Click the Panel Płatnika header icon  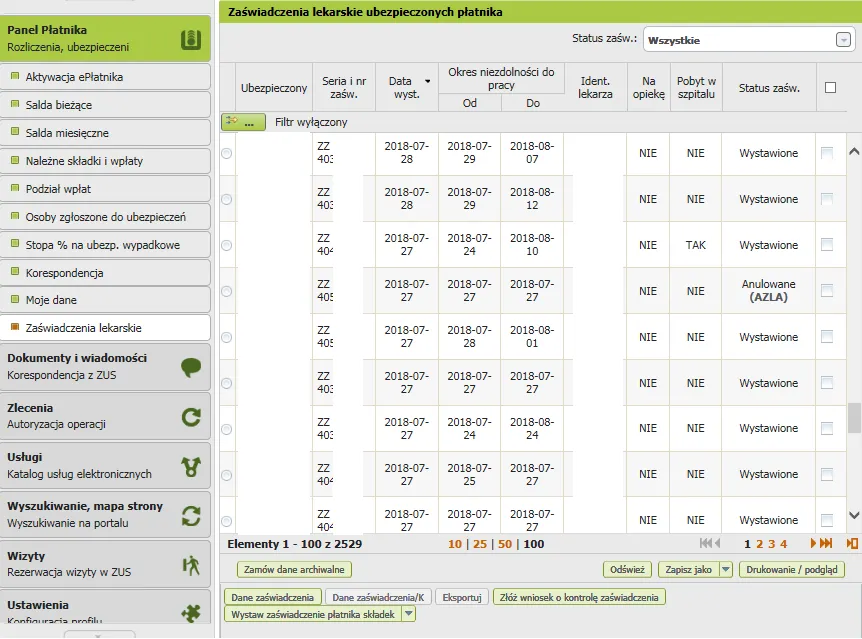(191, 39)
